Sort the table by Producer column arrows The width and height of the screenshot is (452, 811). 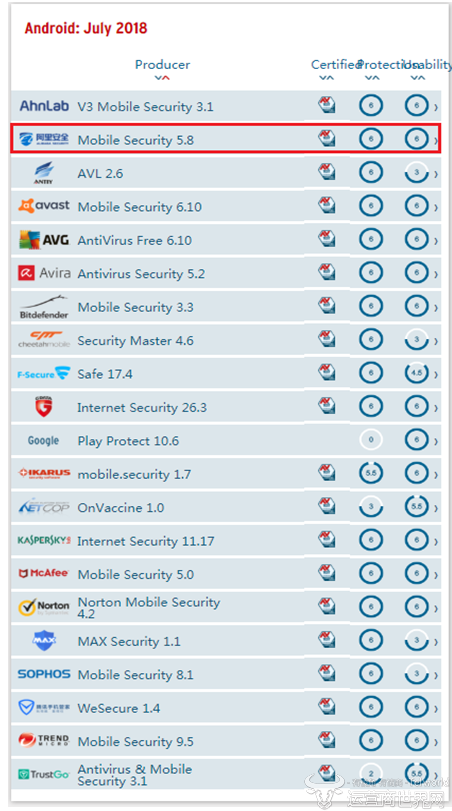pos(162,78)
